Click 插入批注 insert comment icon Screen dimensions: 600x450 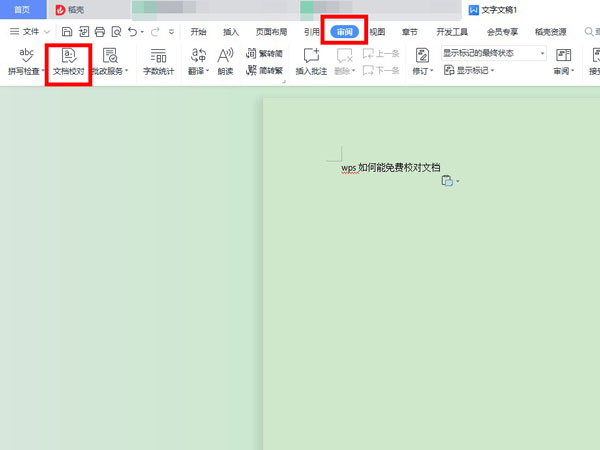pos(310,62)
